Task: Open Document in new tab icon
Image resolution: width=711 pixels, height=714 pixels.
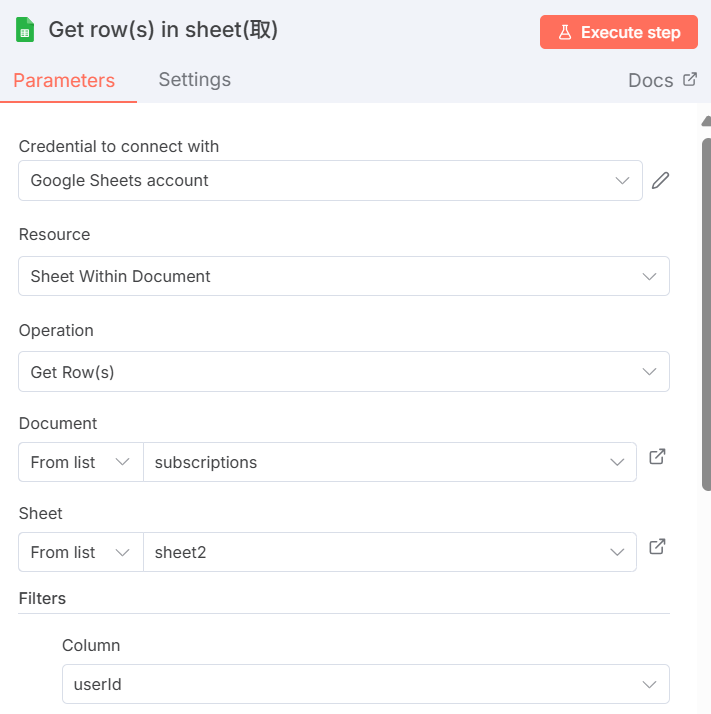Action: pos(657,457)
